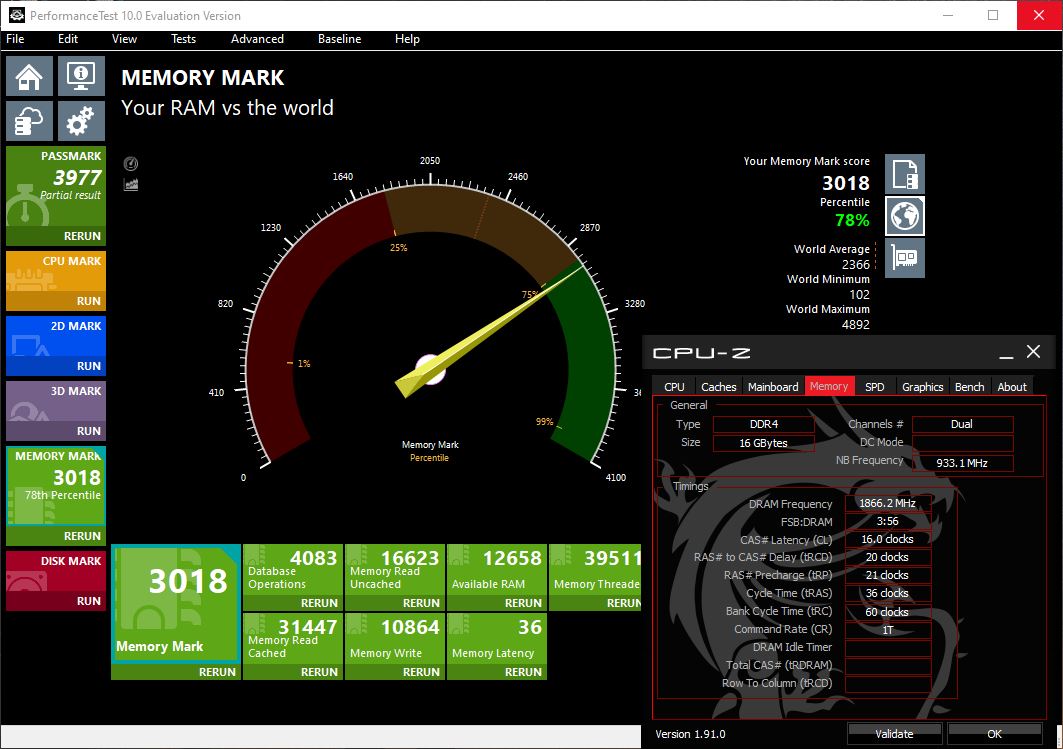Open the Graphics tab in CPU-Z
This screenshot has height=749, width=1063.
coord(923,386)
